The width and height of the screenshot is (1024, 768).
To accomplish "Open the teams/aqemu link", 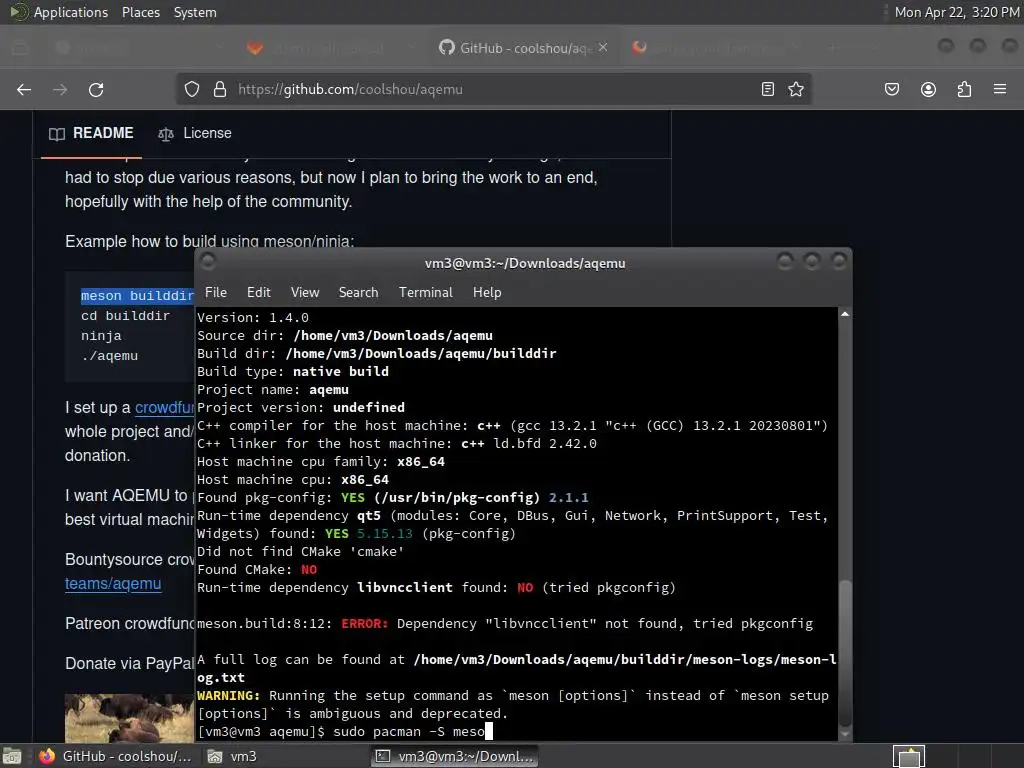I will click(x=113, y=584).
